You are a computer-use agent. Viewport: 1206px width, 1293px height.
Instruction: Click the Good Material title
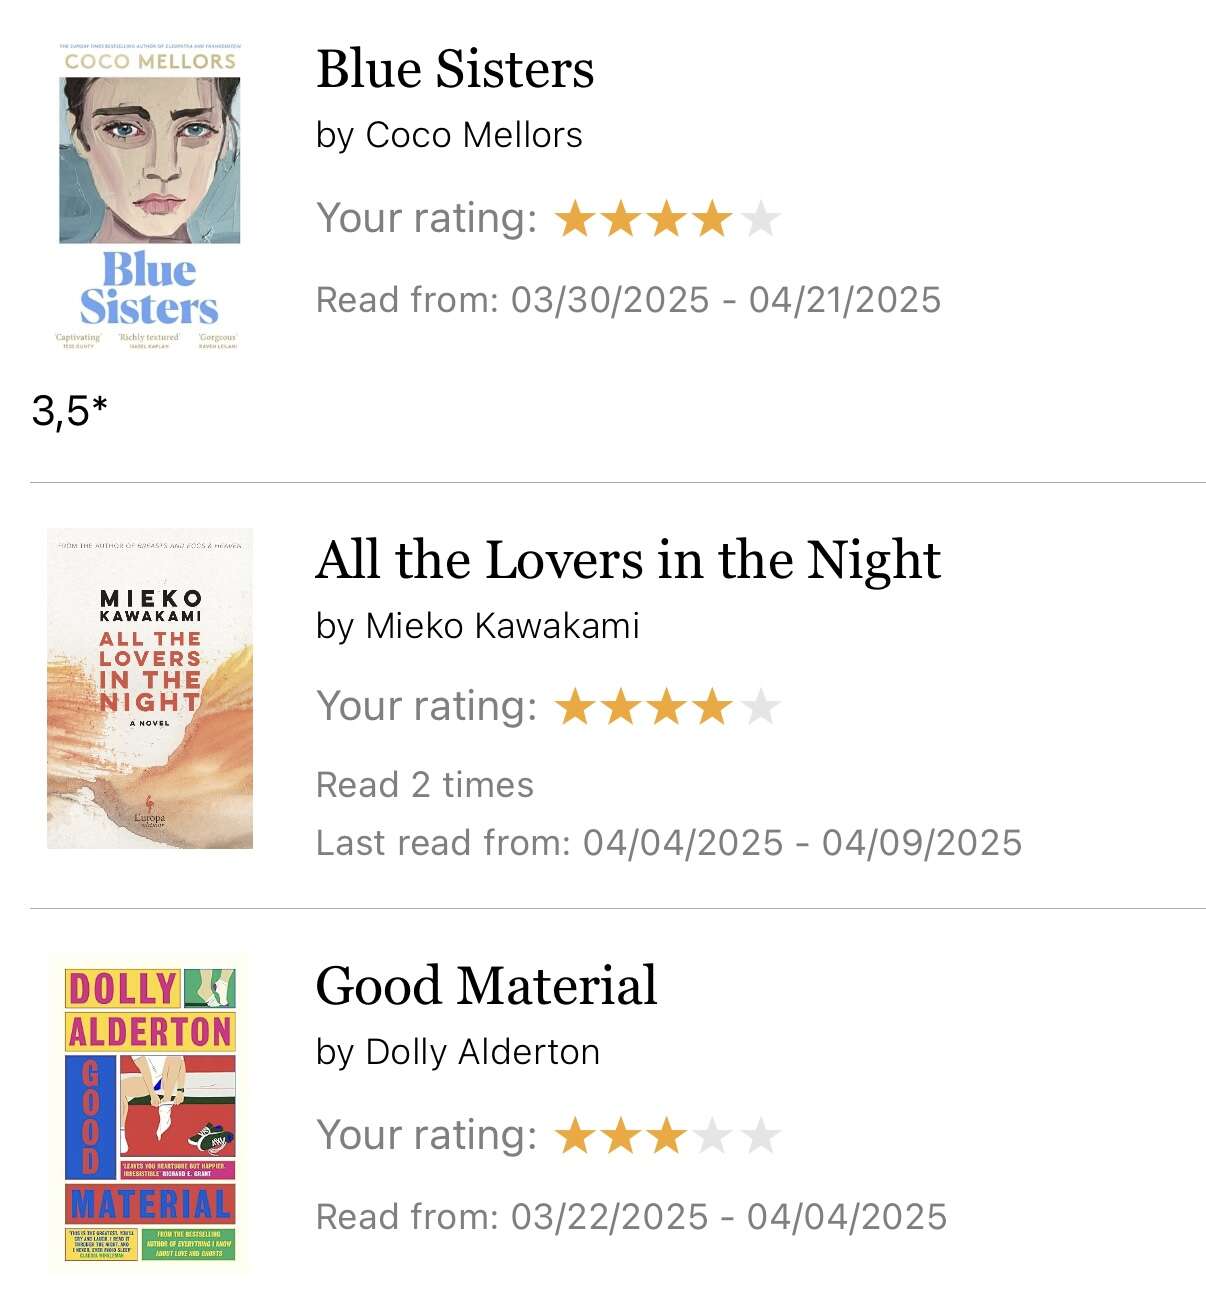tap(486, 986)
